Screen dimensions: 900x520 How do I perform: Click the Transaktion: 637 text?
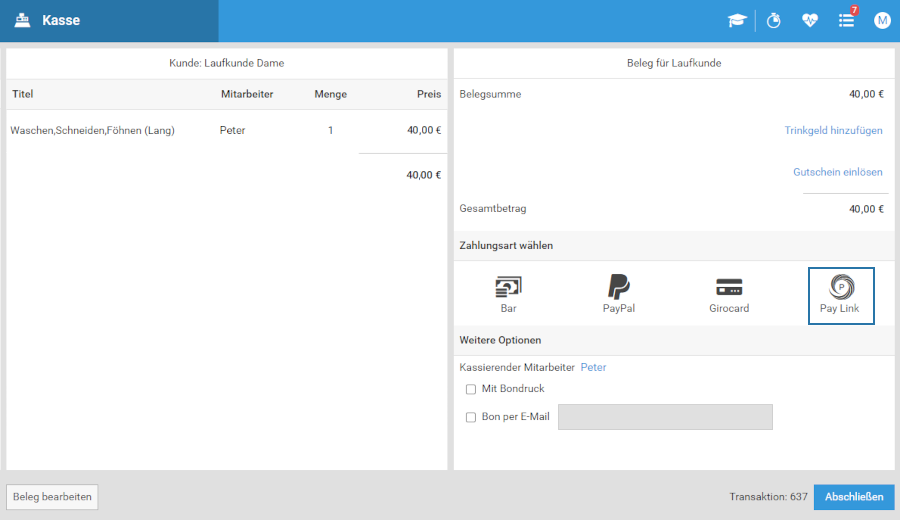(769, 497)
